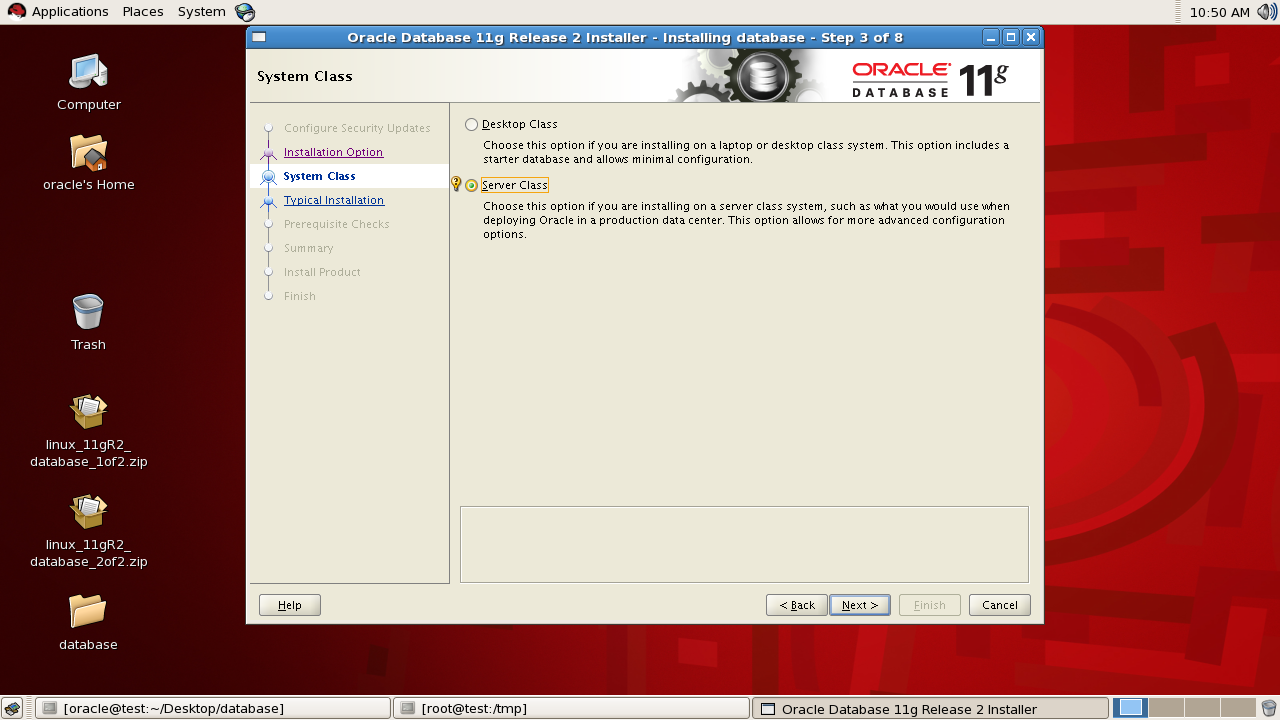Open the System menu
The width and height of the screenshot is (1280, 720).
pos(202,12)
